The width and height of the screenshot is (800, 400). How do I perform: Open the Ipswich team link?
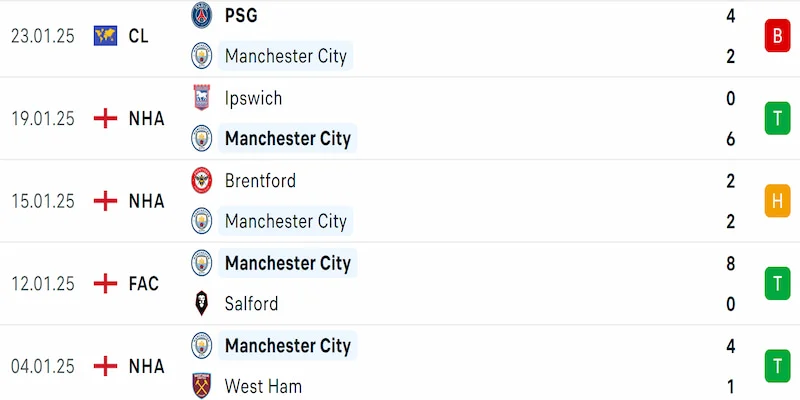pyautogui.click(x=253, y=98)
